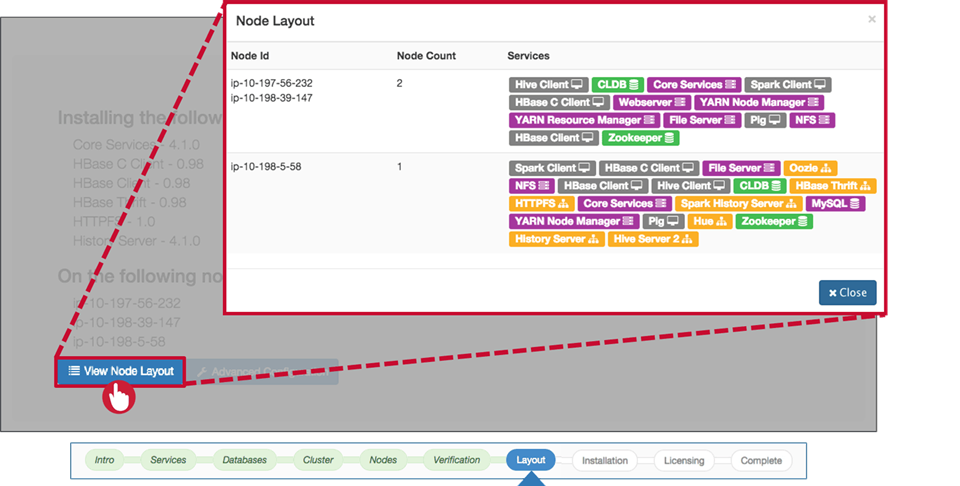Click Pig badge in ip-10-198-5-58 row

point(663,221)
